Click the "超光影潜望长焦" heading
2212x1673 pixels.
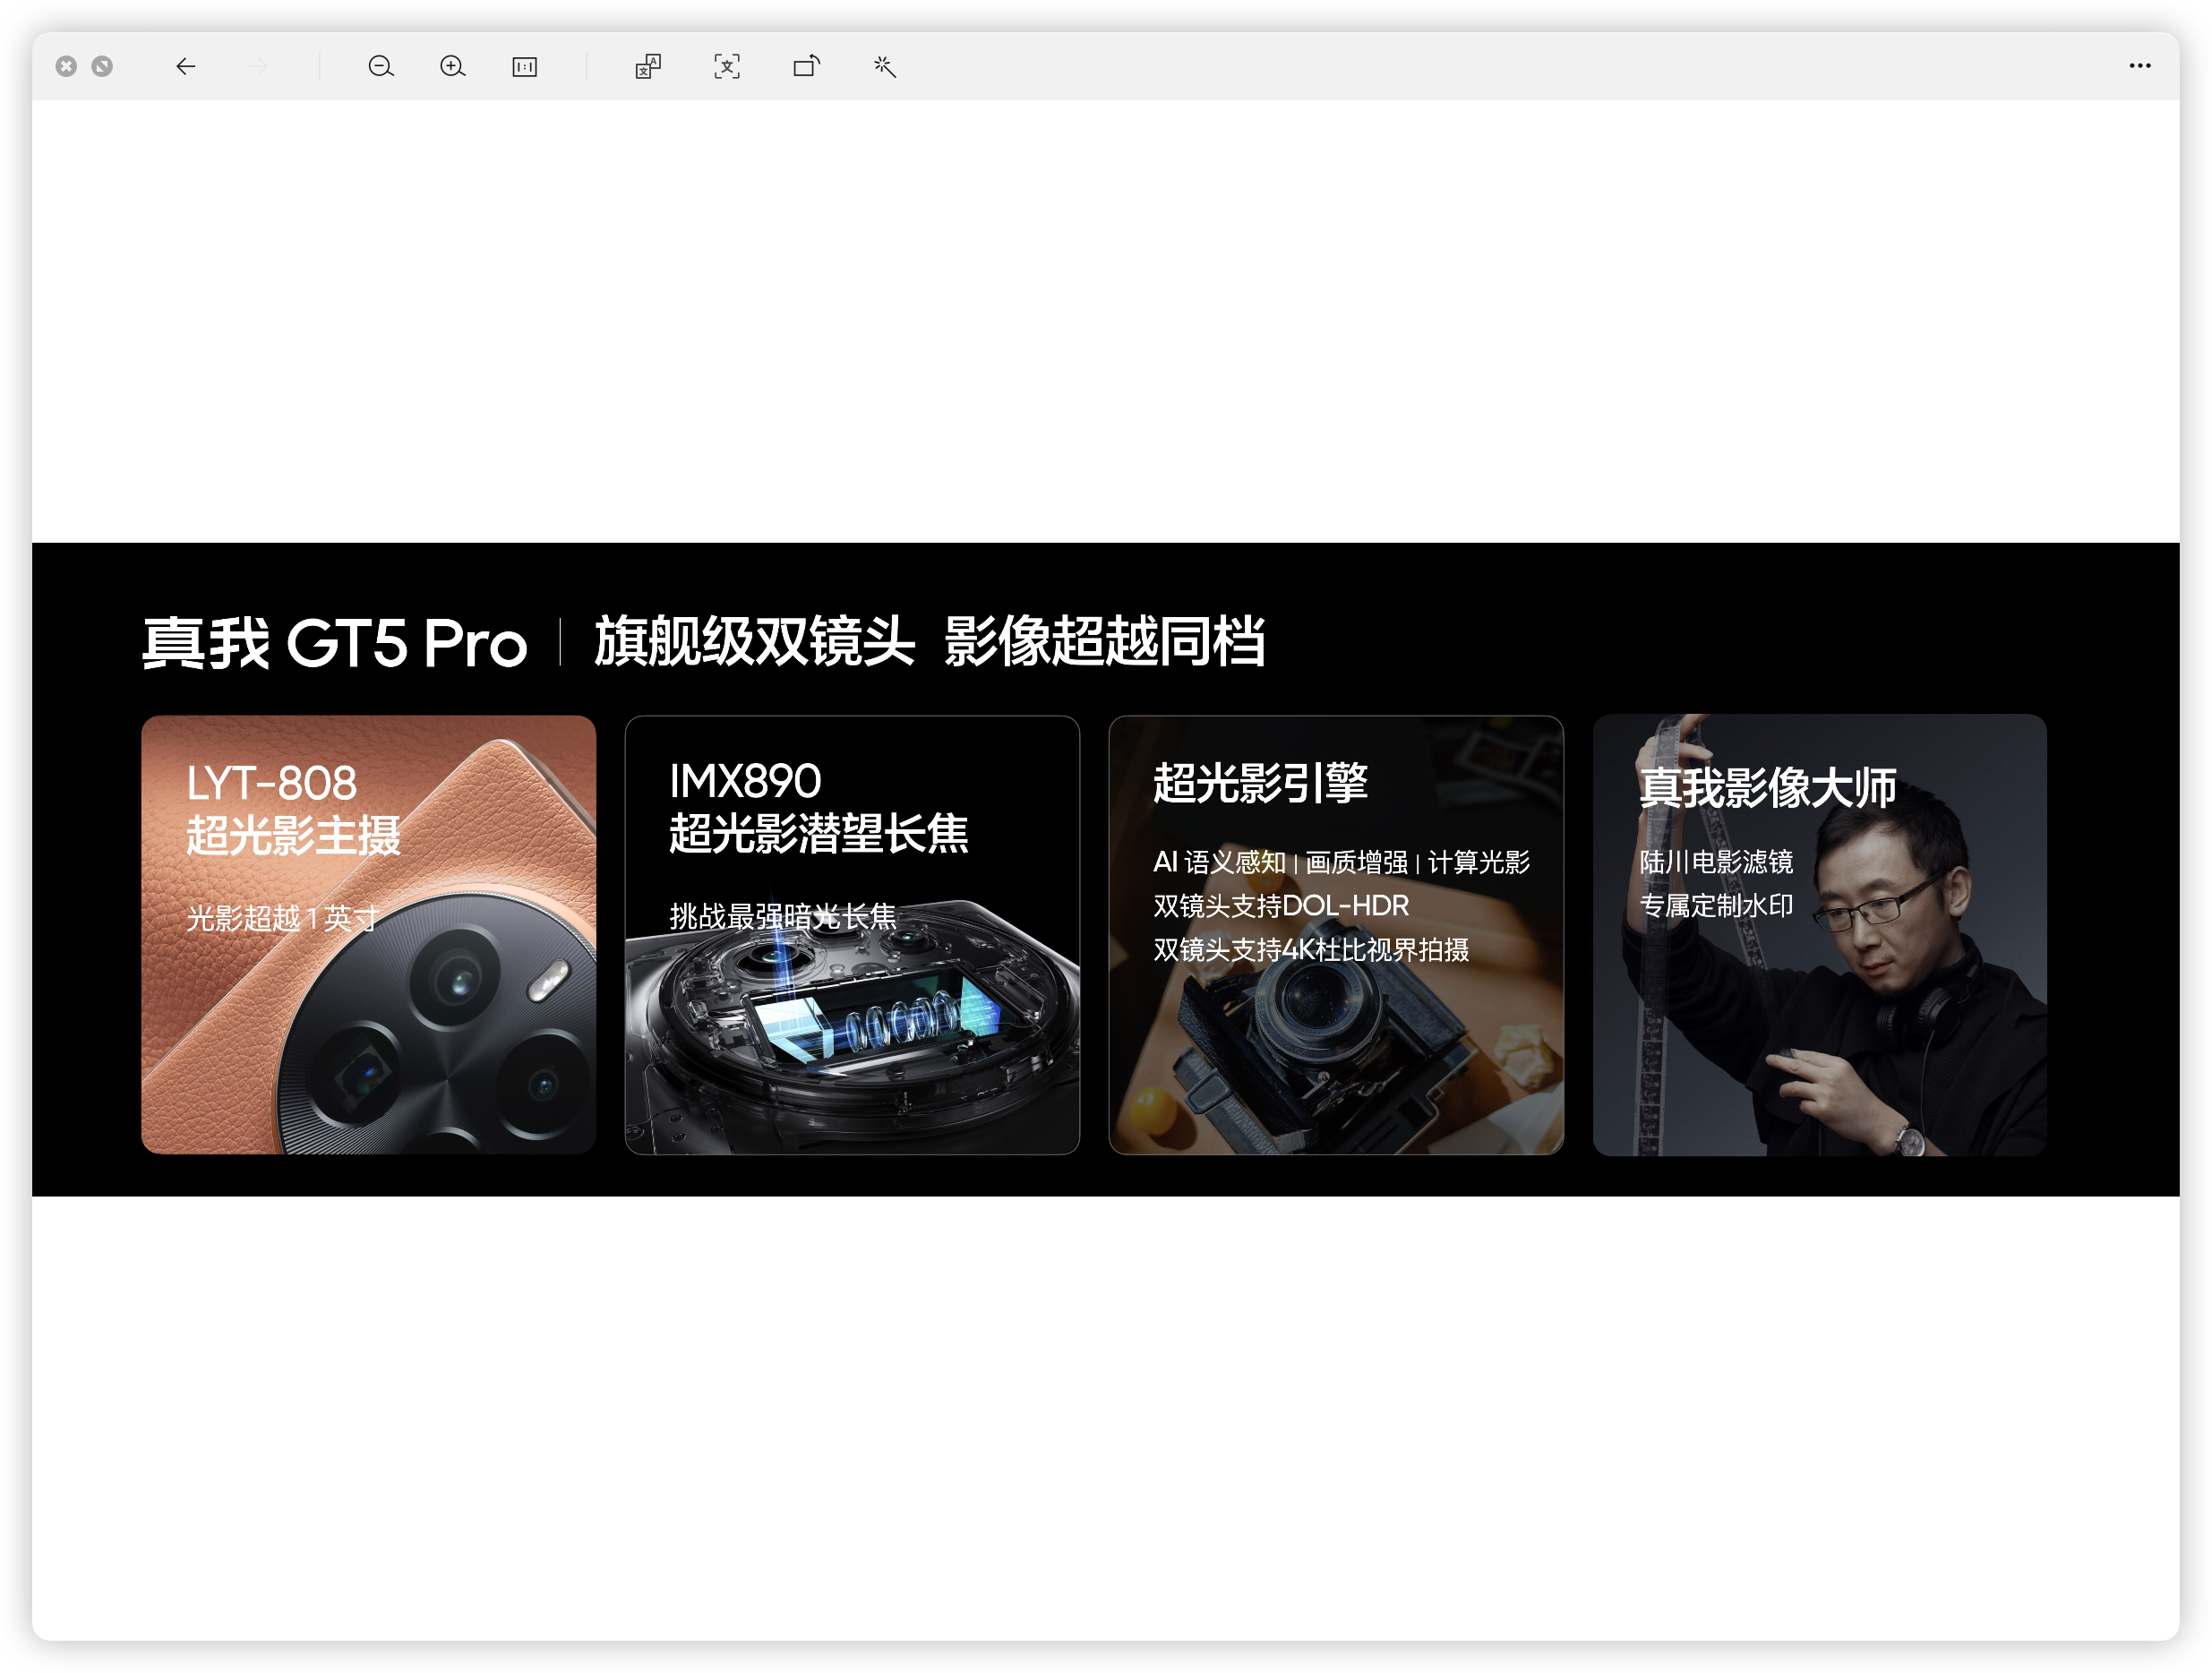coord(819,834)
